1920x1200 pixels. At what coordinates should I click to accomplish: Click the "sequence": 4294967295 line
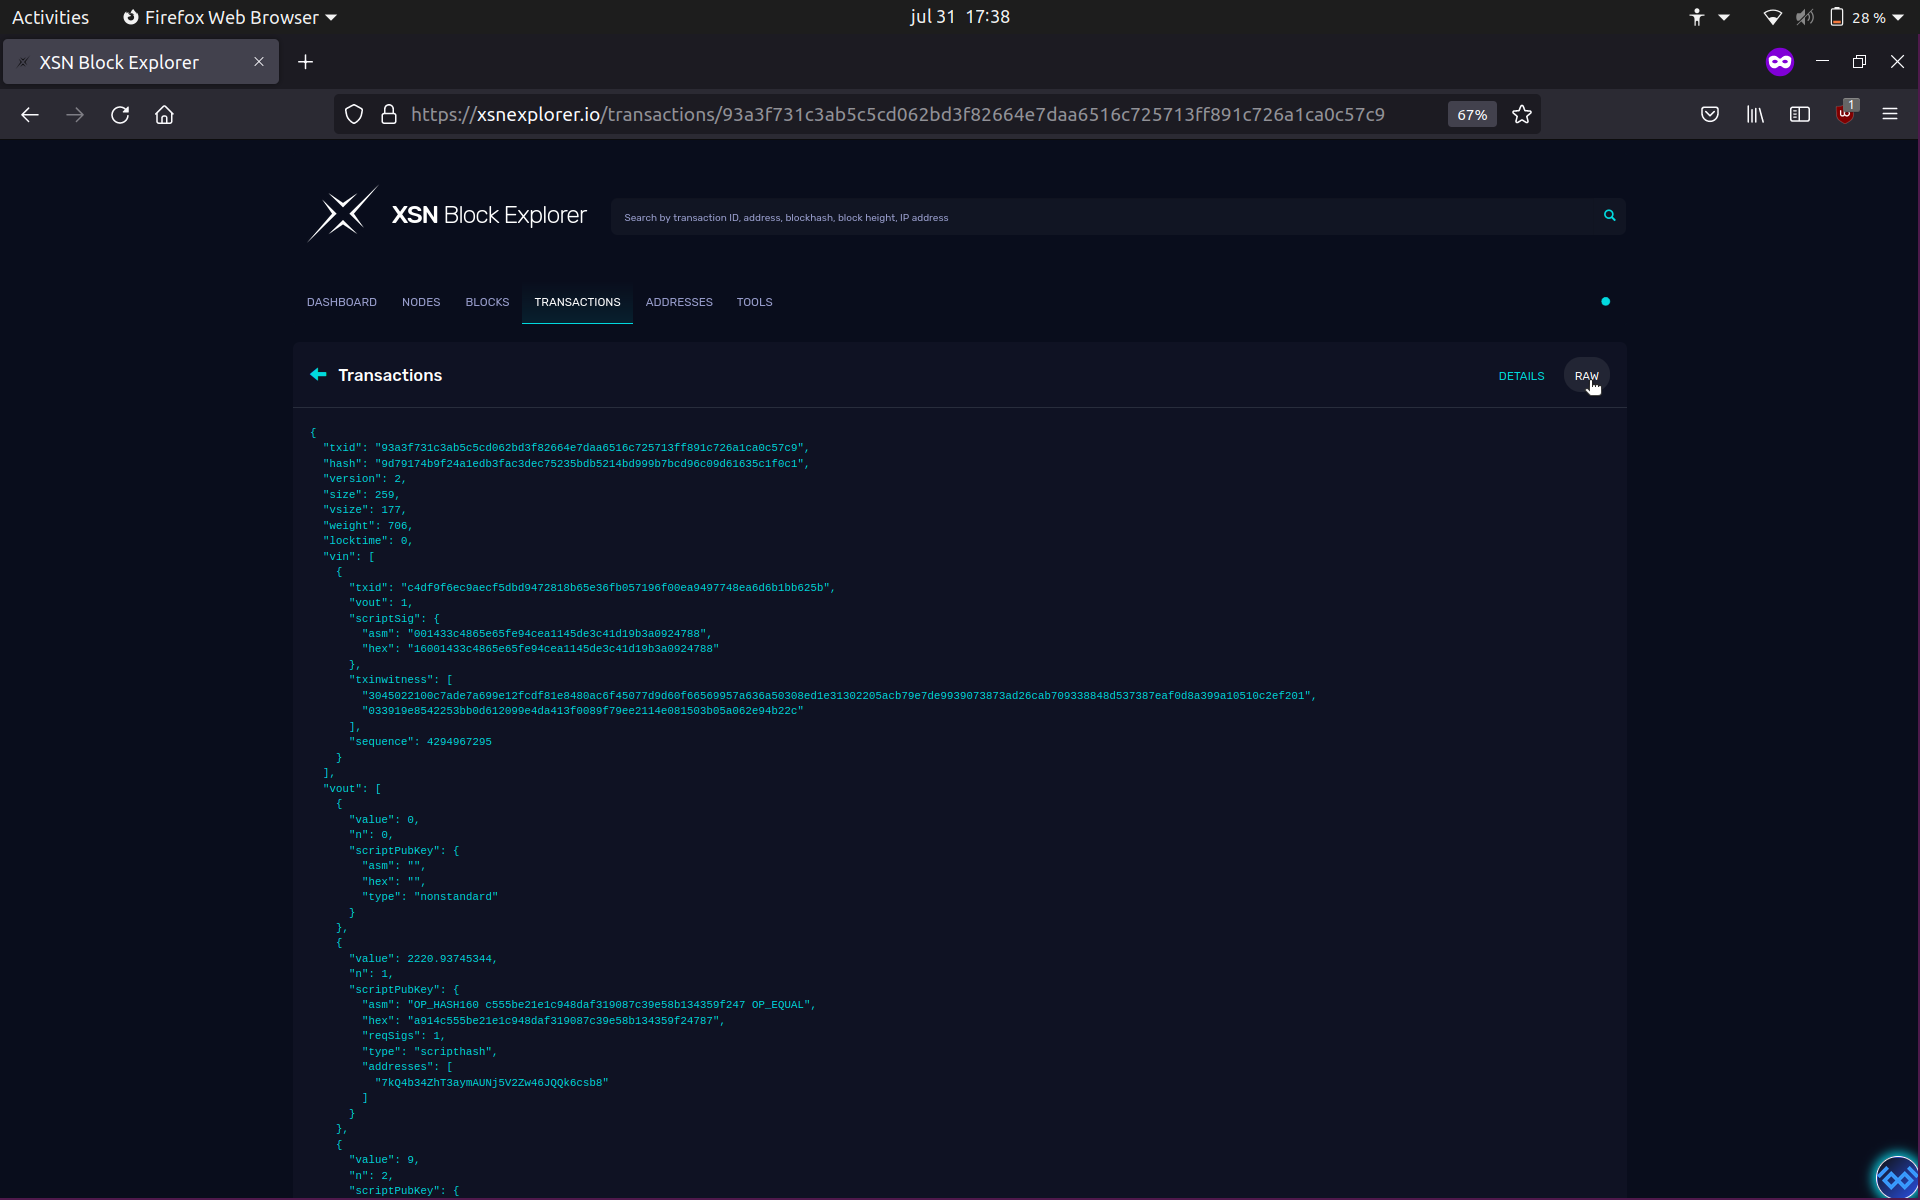[x=420, y=742]
